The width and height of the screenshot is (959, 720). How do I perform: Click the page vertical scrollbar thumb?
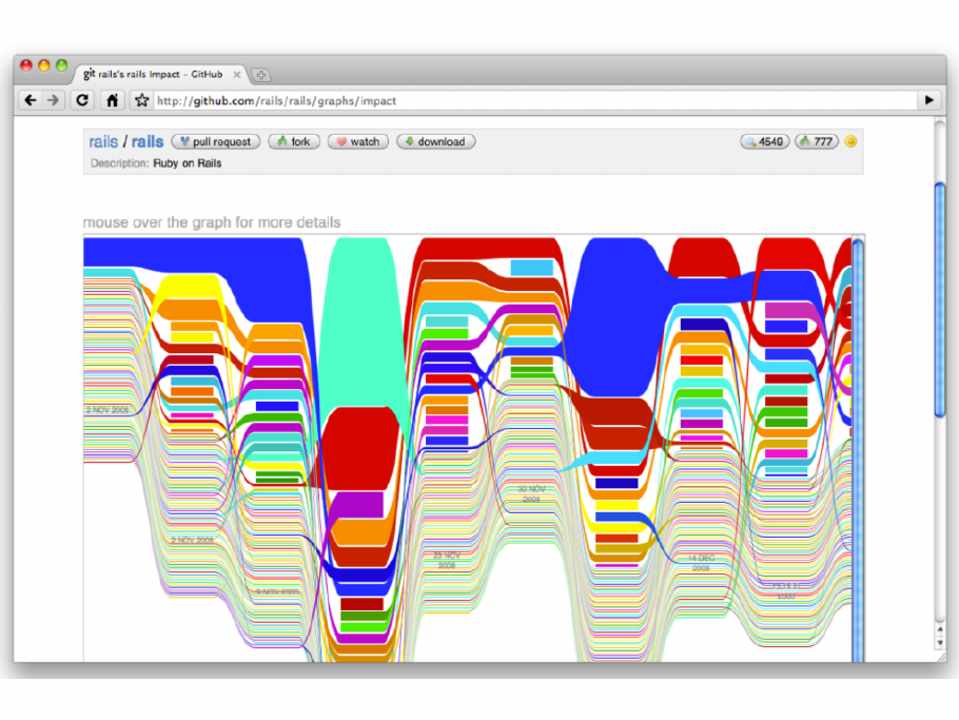tap(939, 300)
